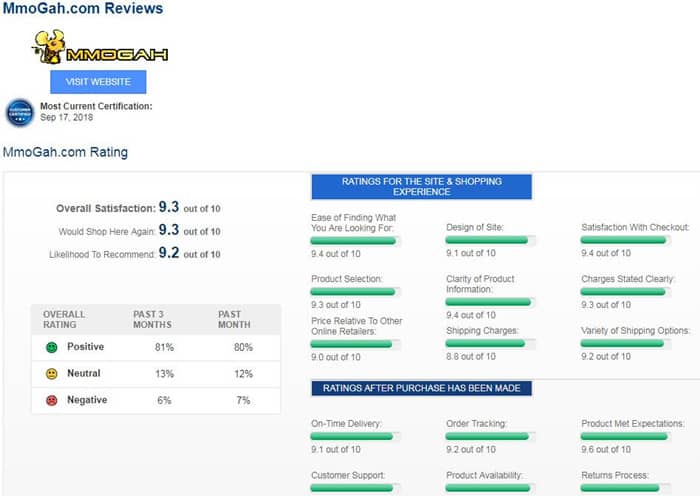
Task: Click the Shipping Charges label
Action: (x=482, y=331)
